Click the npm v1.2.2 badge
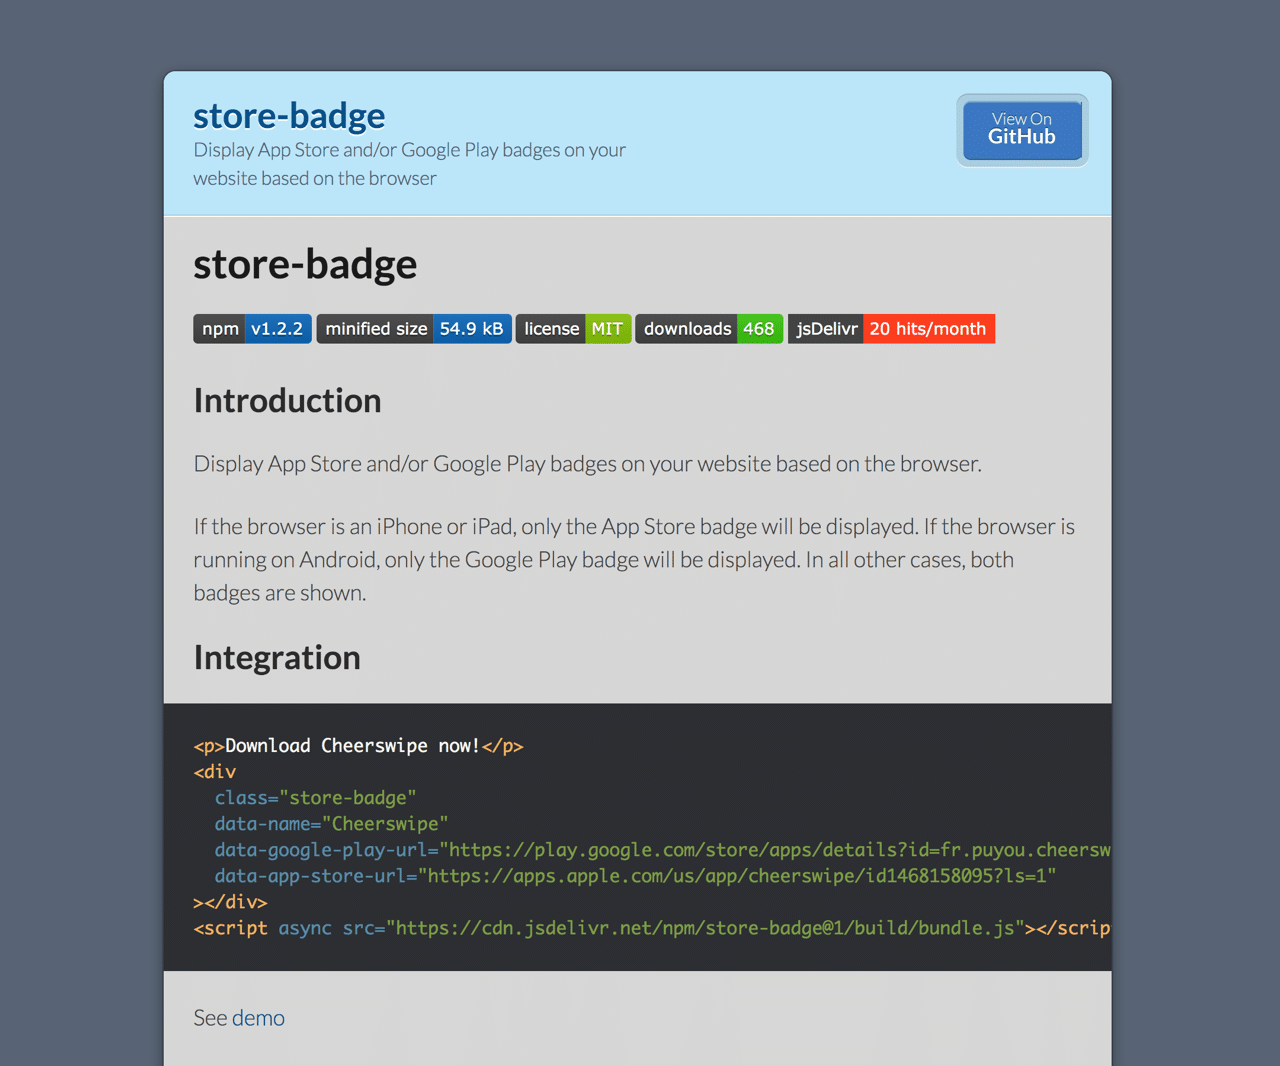Screen dimensions: 1280x1066 [x=252, y=329]
